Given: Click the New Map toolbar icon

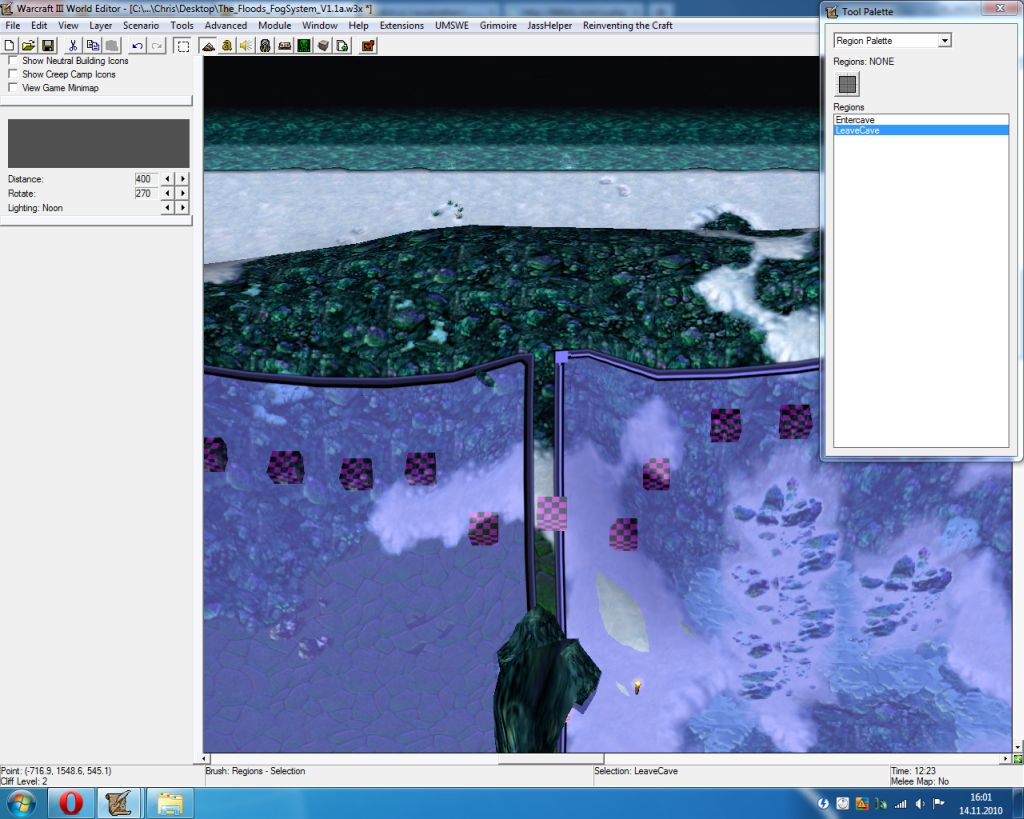Looking at the screenshot, I should pyautogui.click(x=9, y=46).
